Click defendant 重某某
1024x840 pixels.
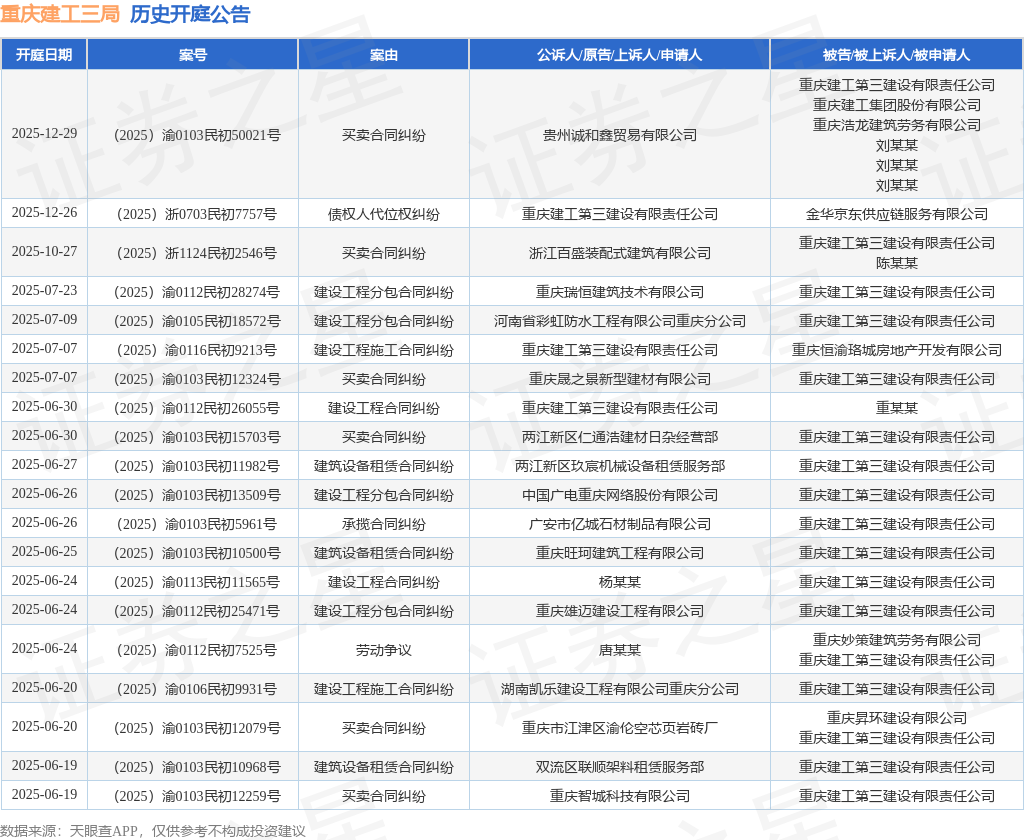(897, 408)
